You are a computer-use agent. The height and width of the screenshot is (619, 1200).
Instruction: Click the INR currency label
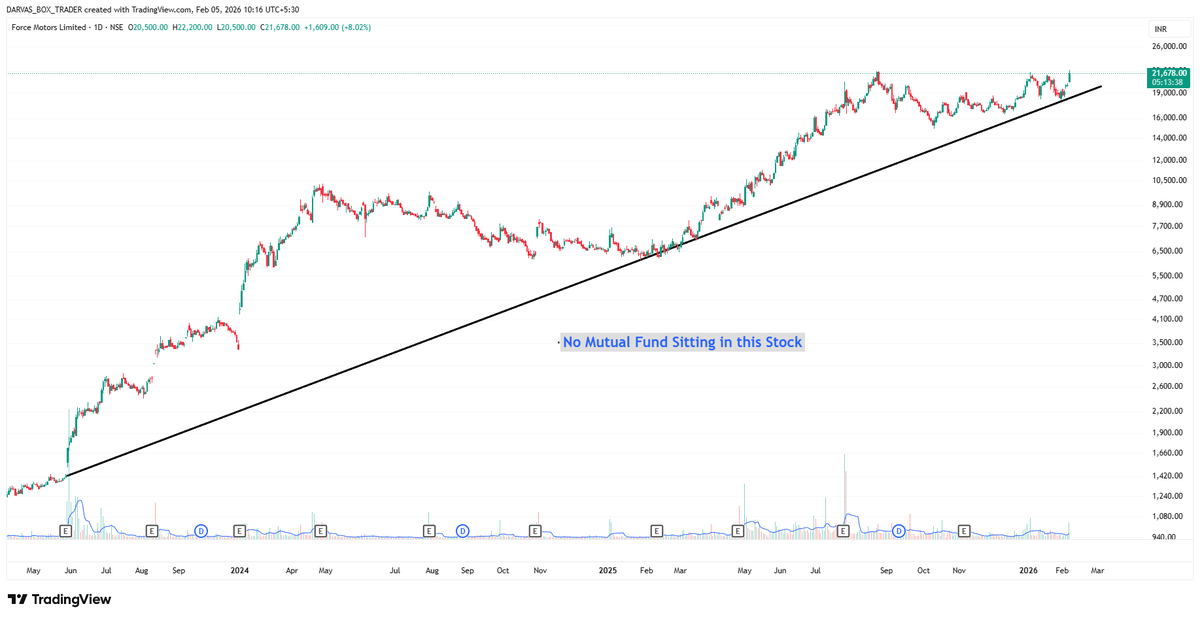coord(1161,29)
